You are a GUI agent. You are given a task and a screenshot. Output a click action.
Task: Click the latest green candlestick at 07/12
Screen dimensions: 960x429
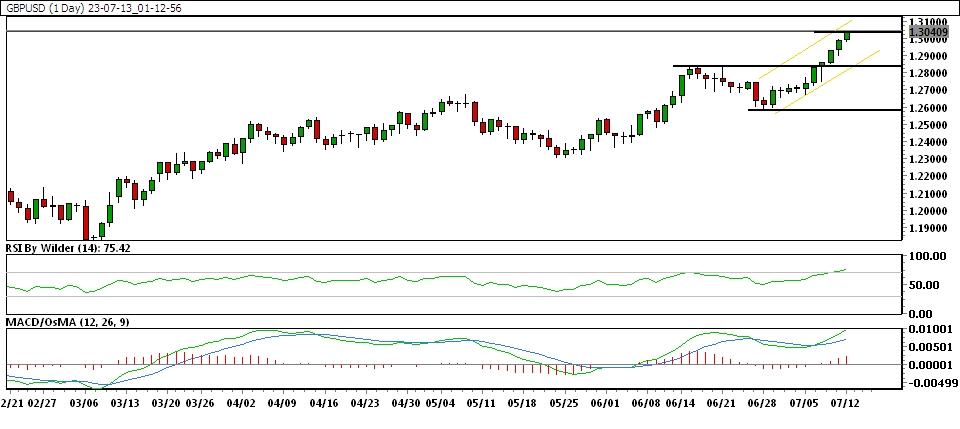coord(847,36)
